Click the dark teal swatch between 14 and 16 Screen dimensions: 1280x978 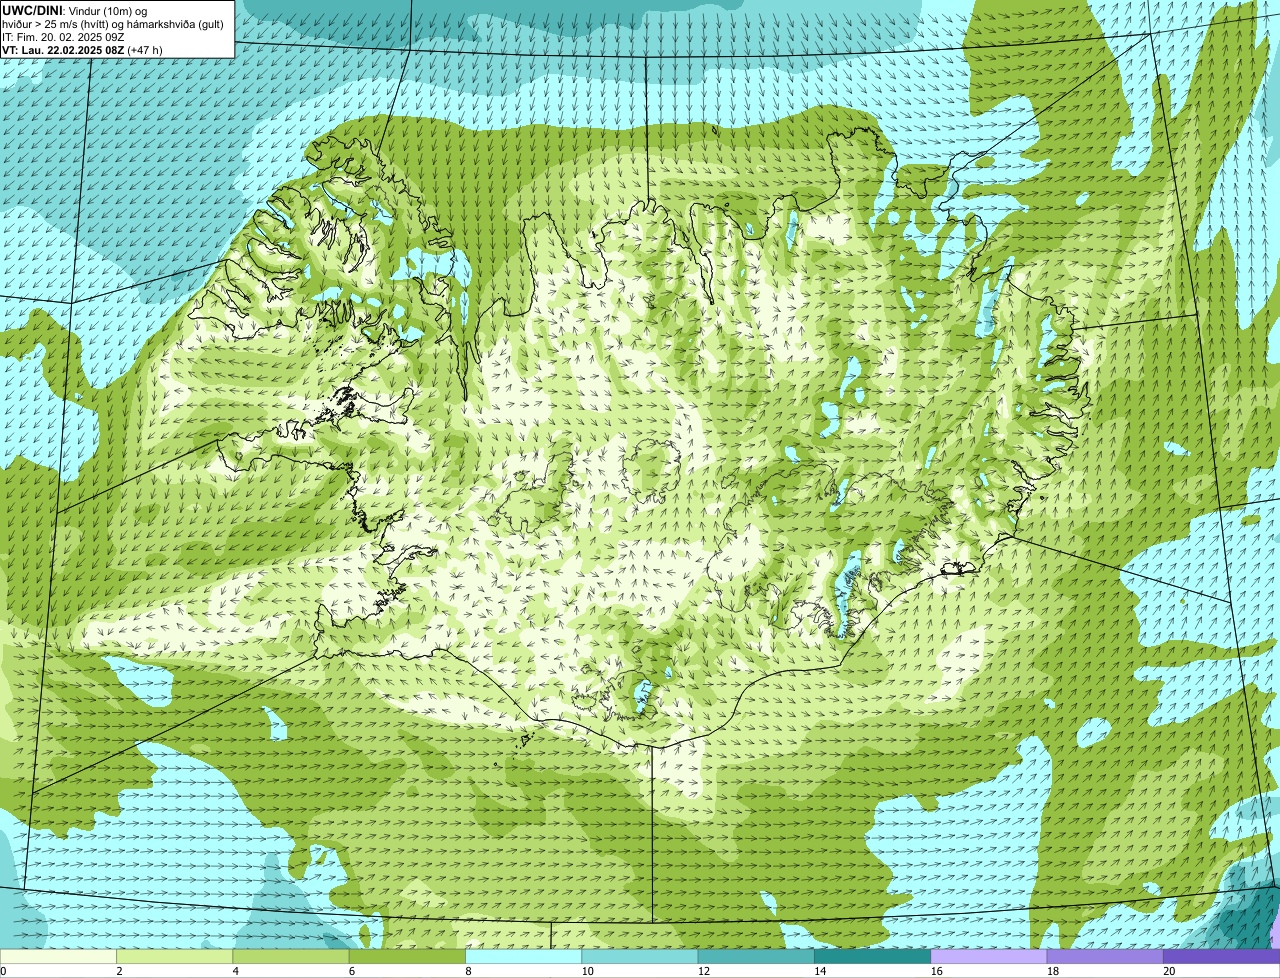point(872,956)
